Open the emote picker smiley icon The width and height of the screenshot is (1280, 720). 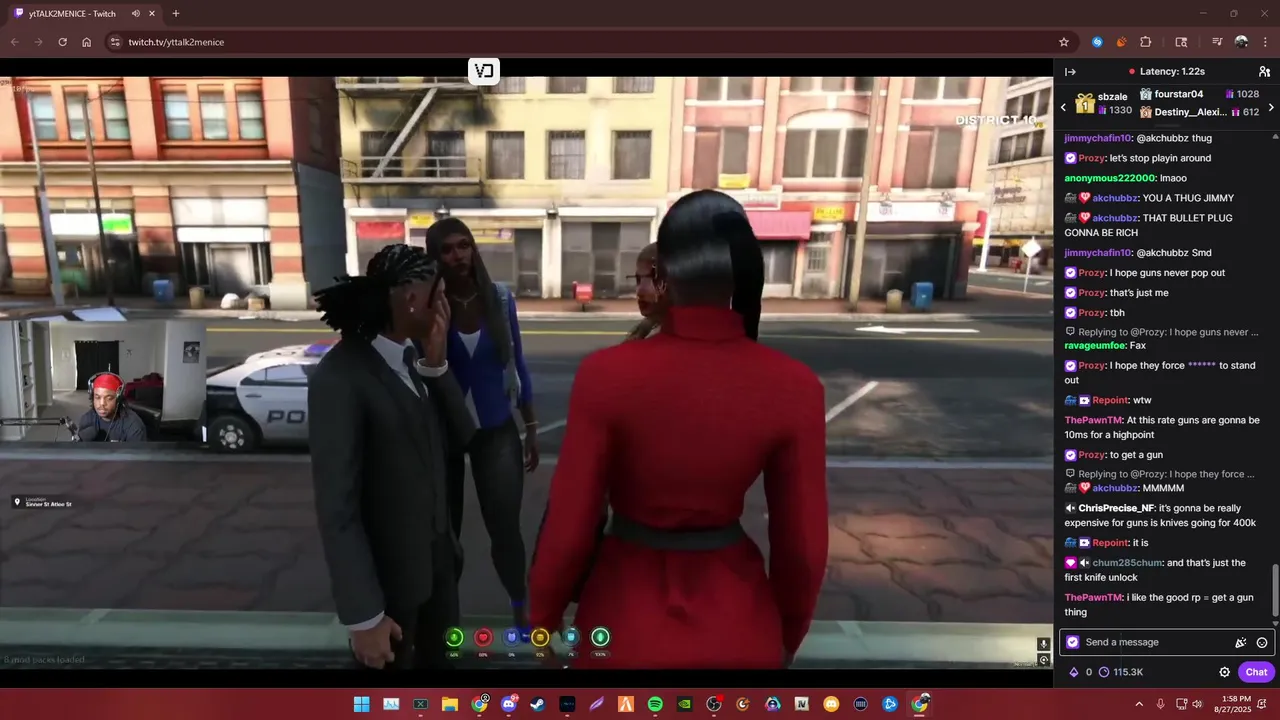click(x=1262, y=643)
